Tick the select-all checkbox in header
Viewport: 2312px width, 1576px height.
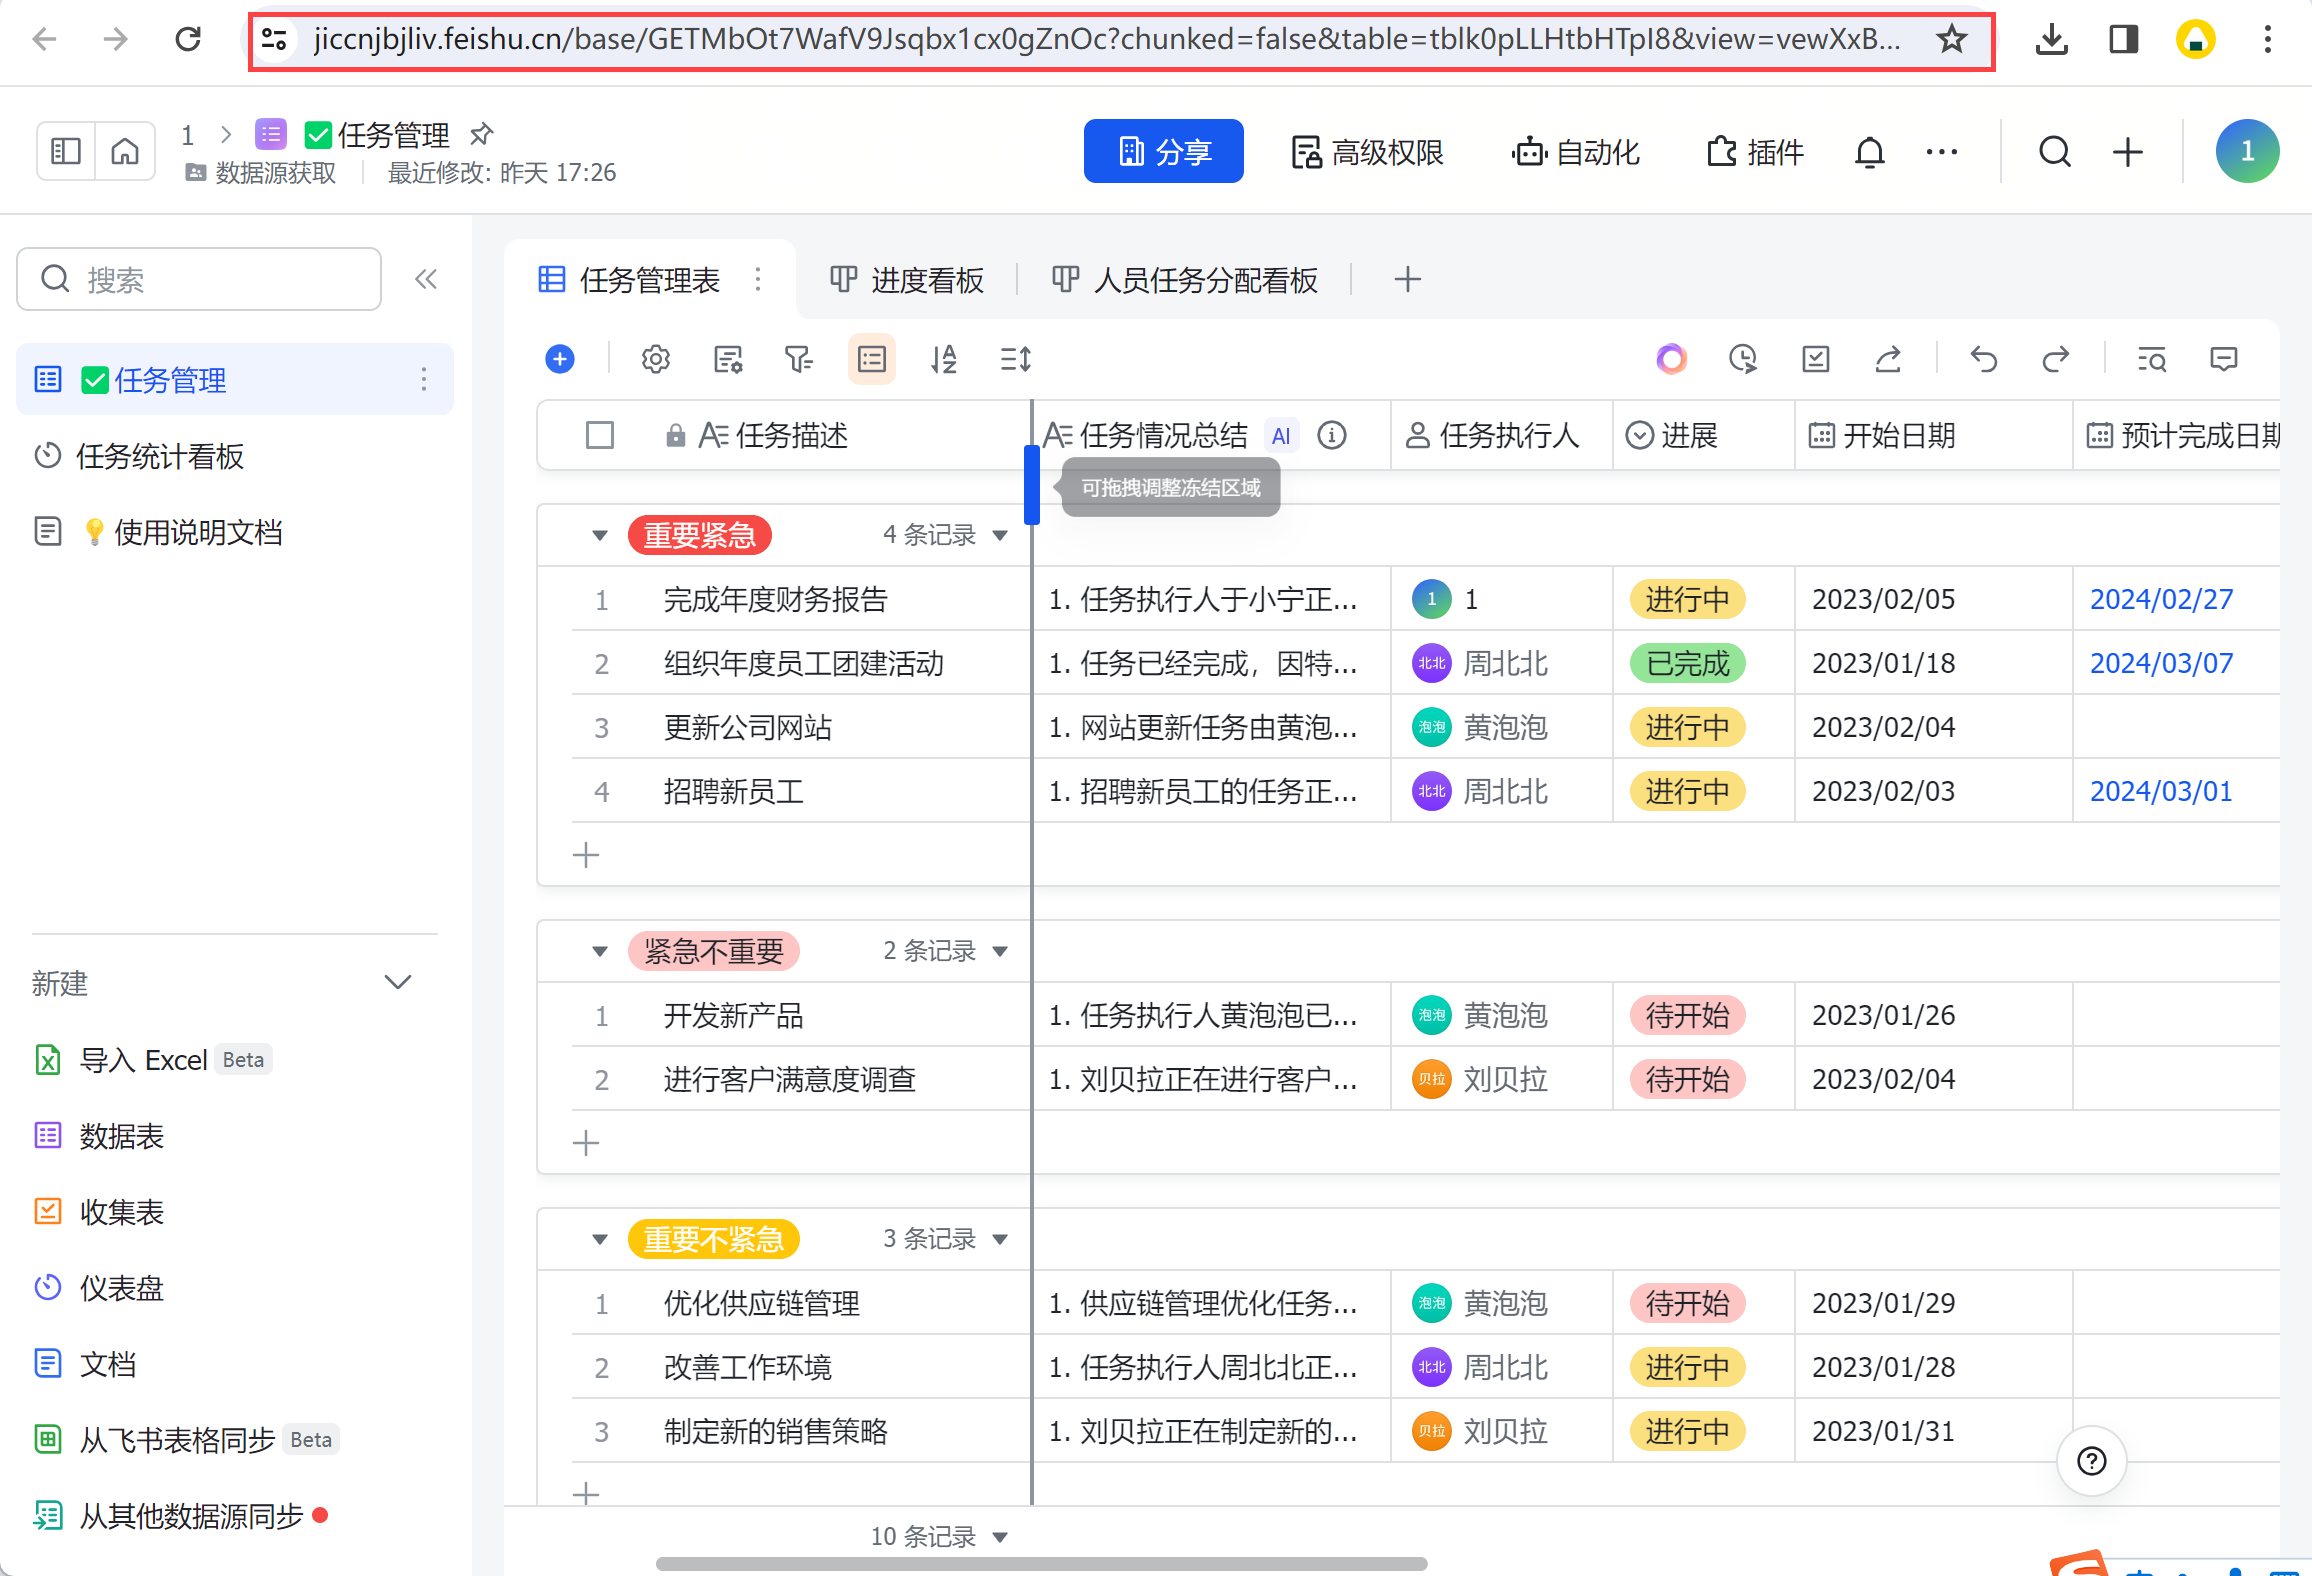click(600, 436)
